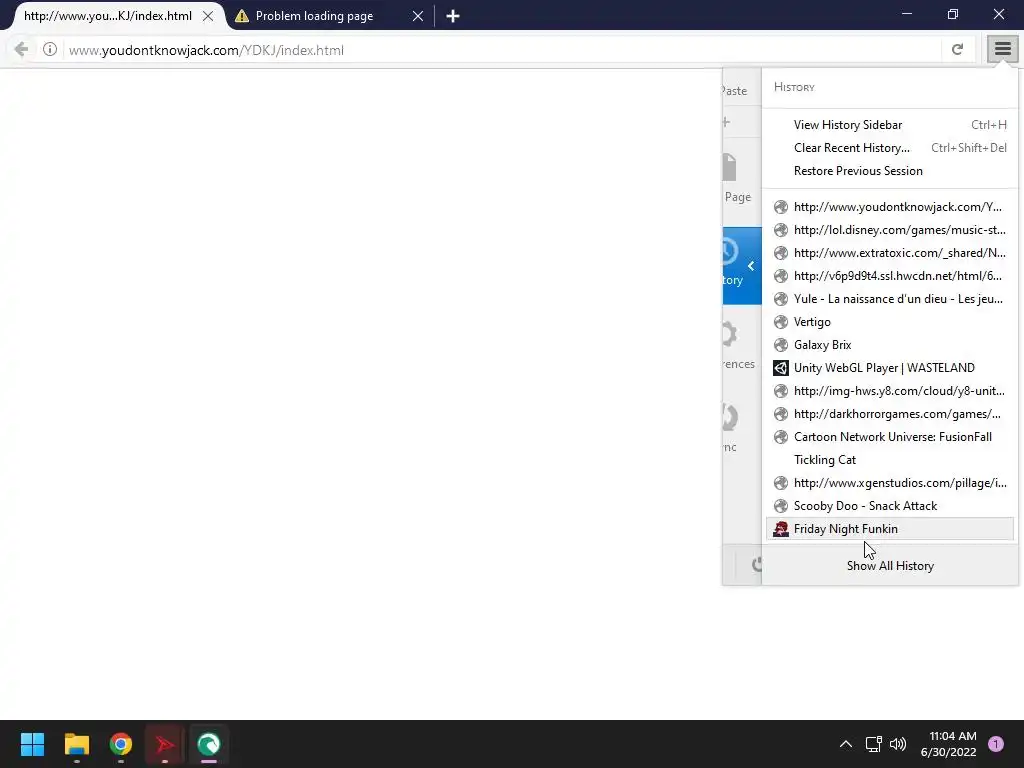
Task: Open extratoxic.com history entry
Action: click(x=889, y=253)
